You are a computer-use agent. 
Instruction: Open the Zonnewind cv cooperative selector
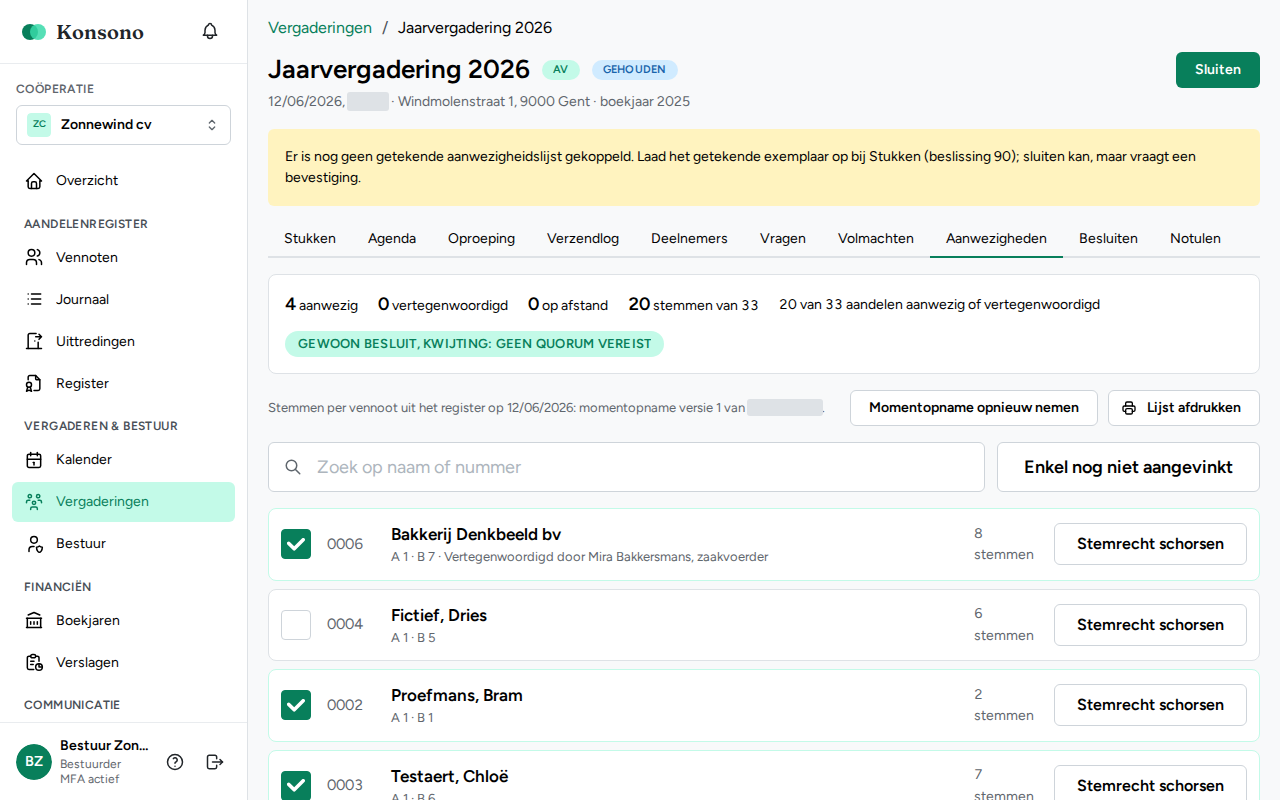coord(123,125)
